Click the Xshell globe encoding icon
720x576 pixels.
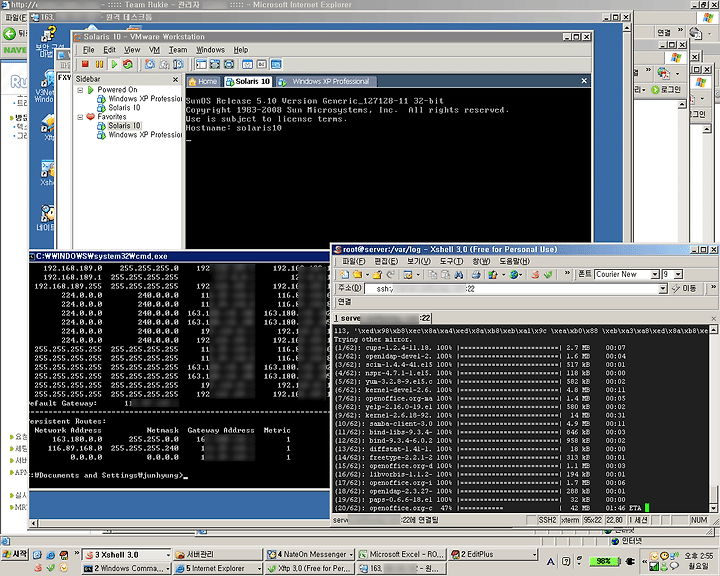[514, 275]
